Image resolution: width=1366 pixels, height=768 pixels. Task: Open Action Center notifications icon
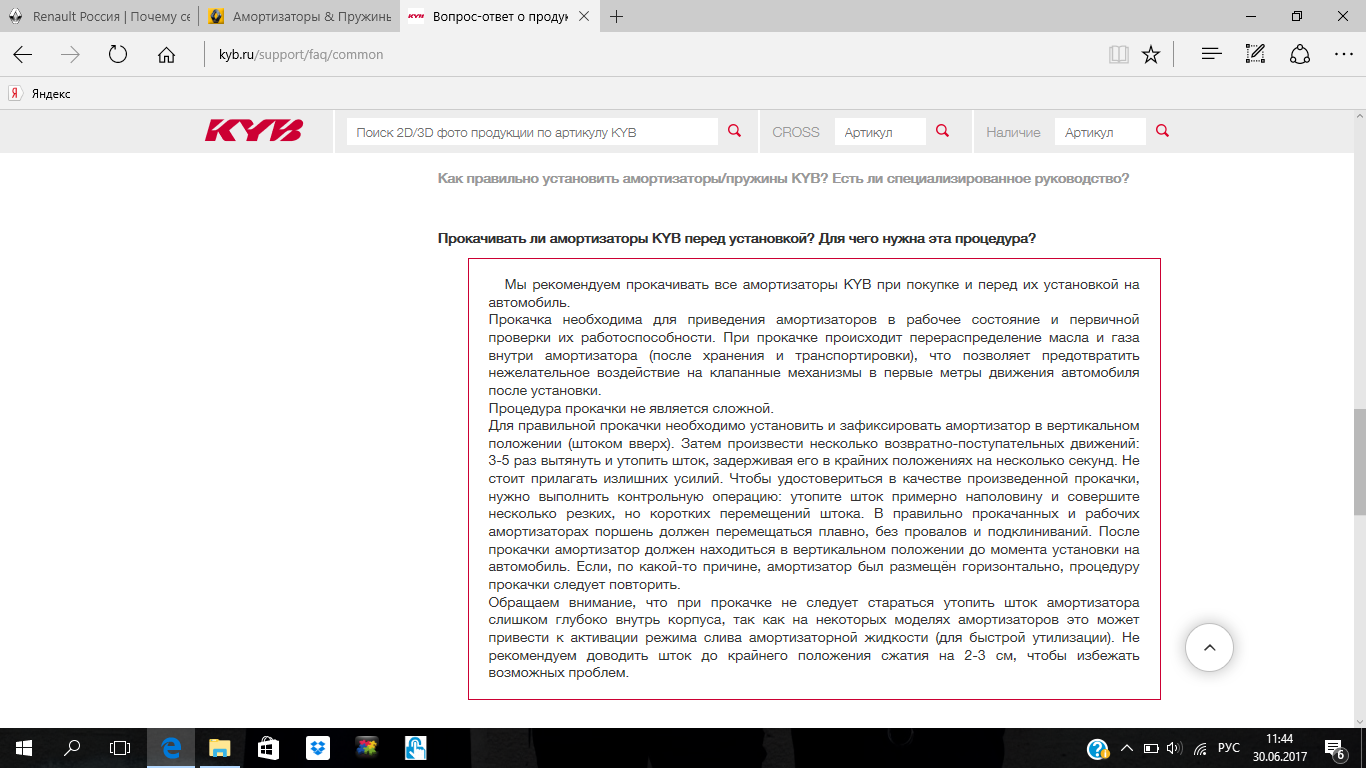pos(1335,748)
